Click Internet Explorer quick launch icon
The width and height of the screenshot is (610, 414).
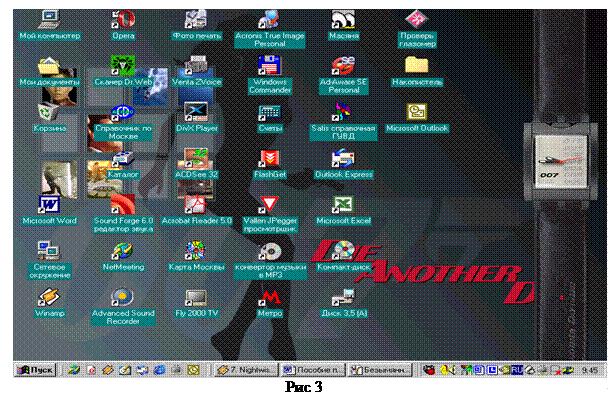[x=159, y=370]
